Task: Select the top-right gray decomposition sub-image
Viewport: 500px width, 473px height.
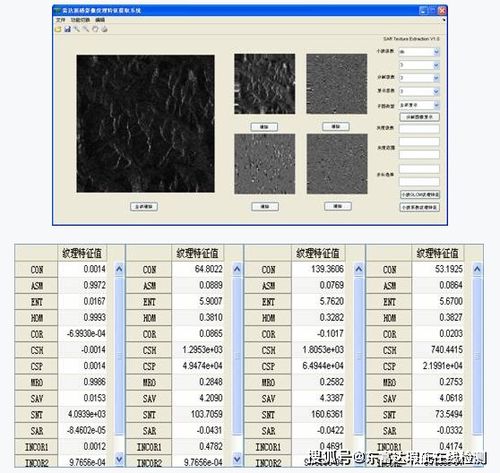Action: pos(337,84)
